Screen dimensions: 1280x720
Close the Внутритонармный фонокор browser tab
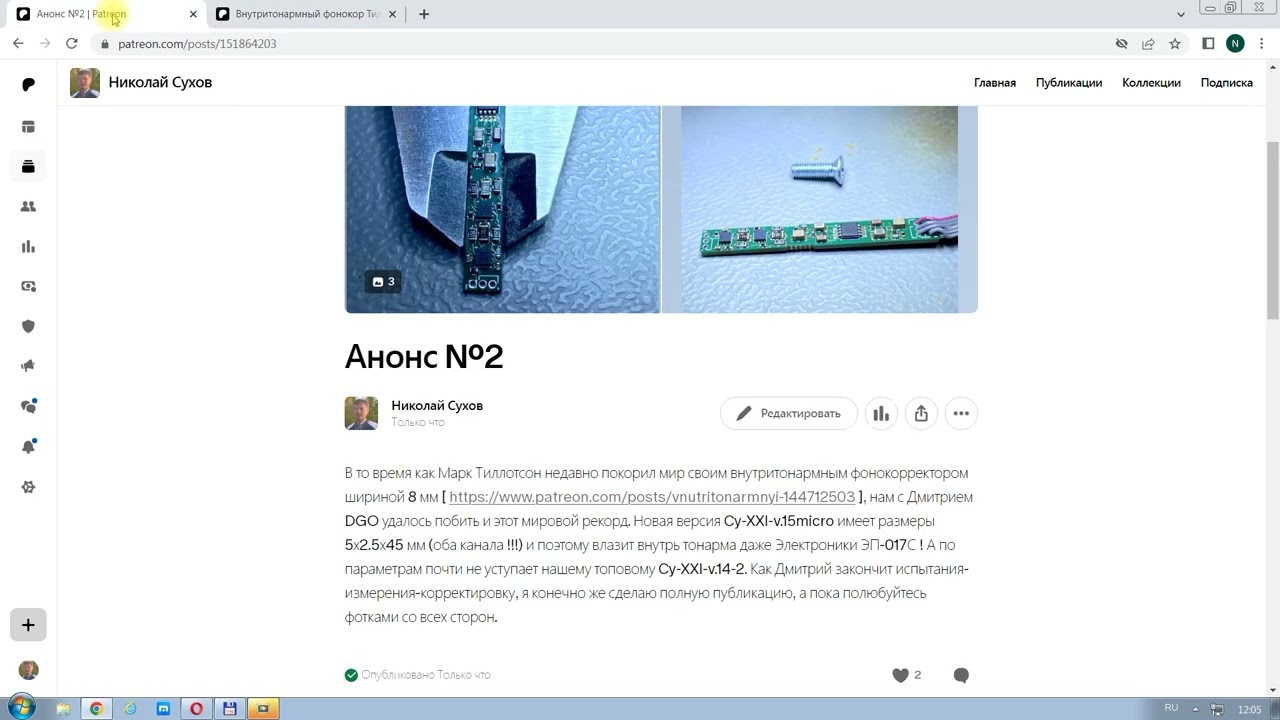(x=393, y=14)
